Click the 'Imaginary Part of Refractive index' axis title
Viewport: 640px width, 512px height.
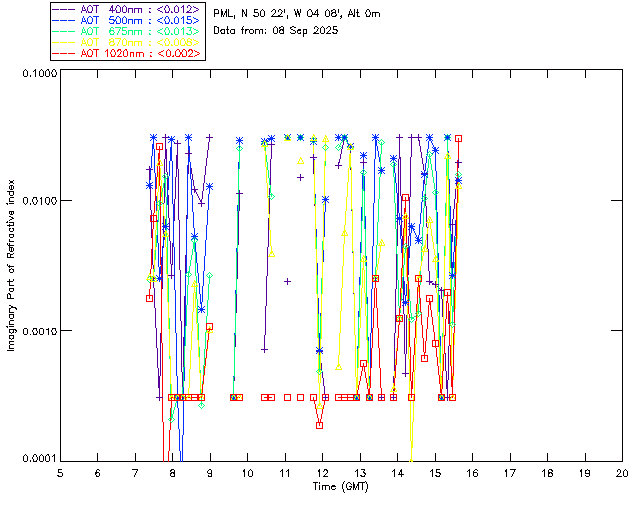[11, 265]
